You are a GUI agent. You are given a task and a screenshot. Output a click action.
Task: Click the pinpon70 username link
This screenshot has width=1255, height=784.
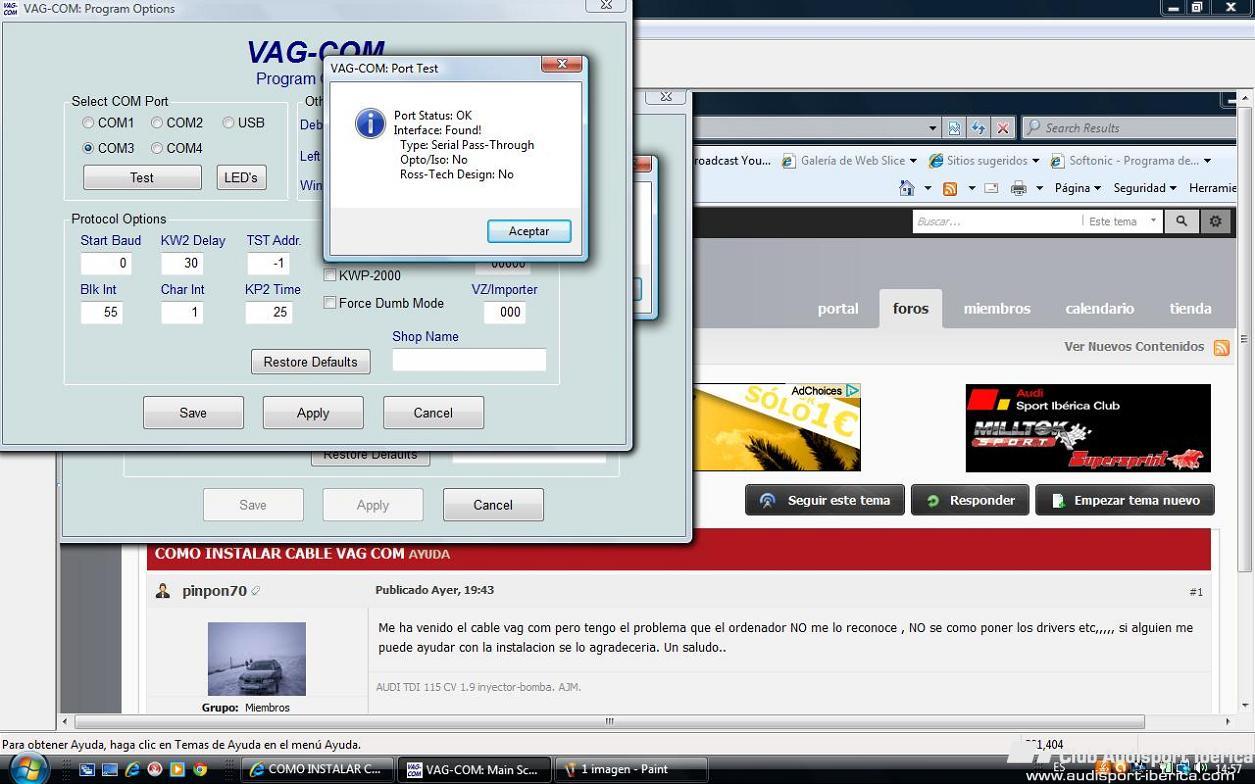click(x=214, y=591)
